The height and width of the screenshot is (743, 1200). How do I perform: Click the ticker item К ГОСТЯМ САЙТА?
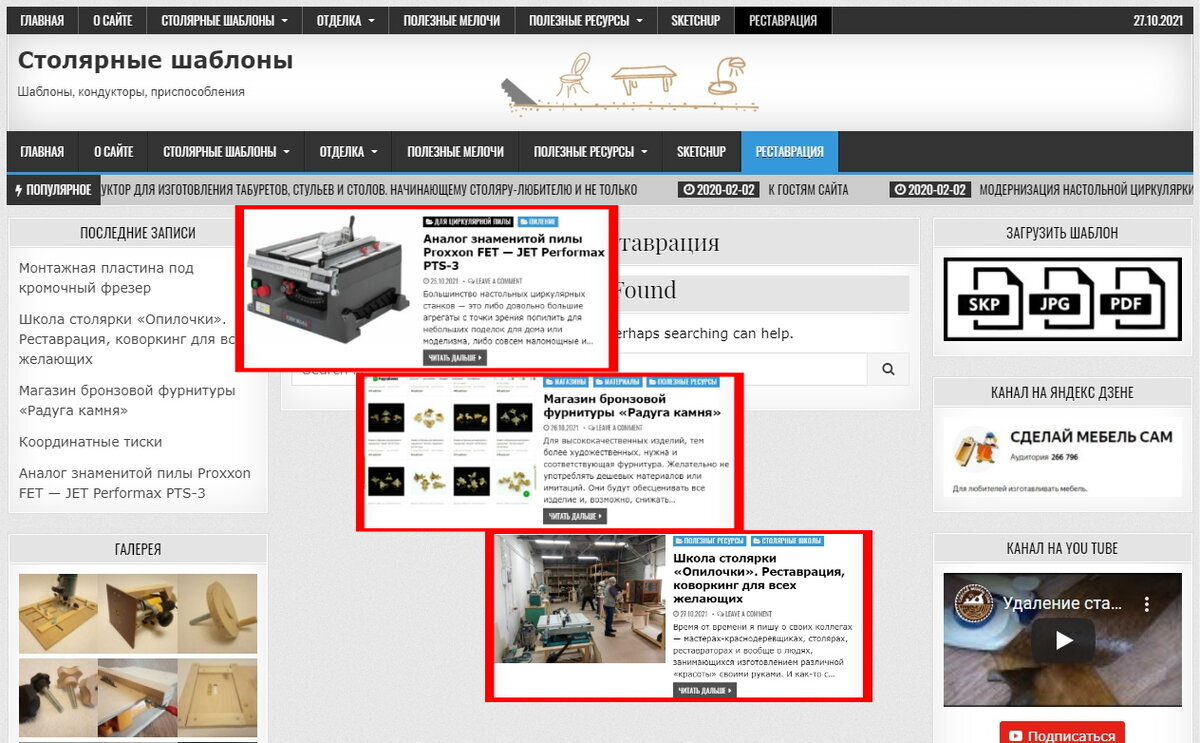coord(808,189)
